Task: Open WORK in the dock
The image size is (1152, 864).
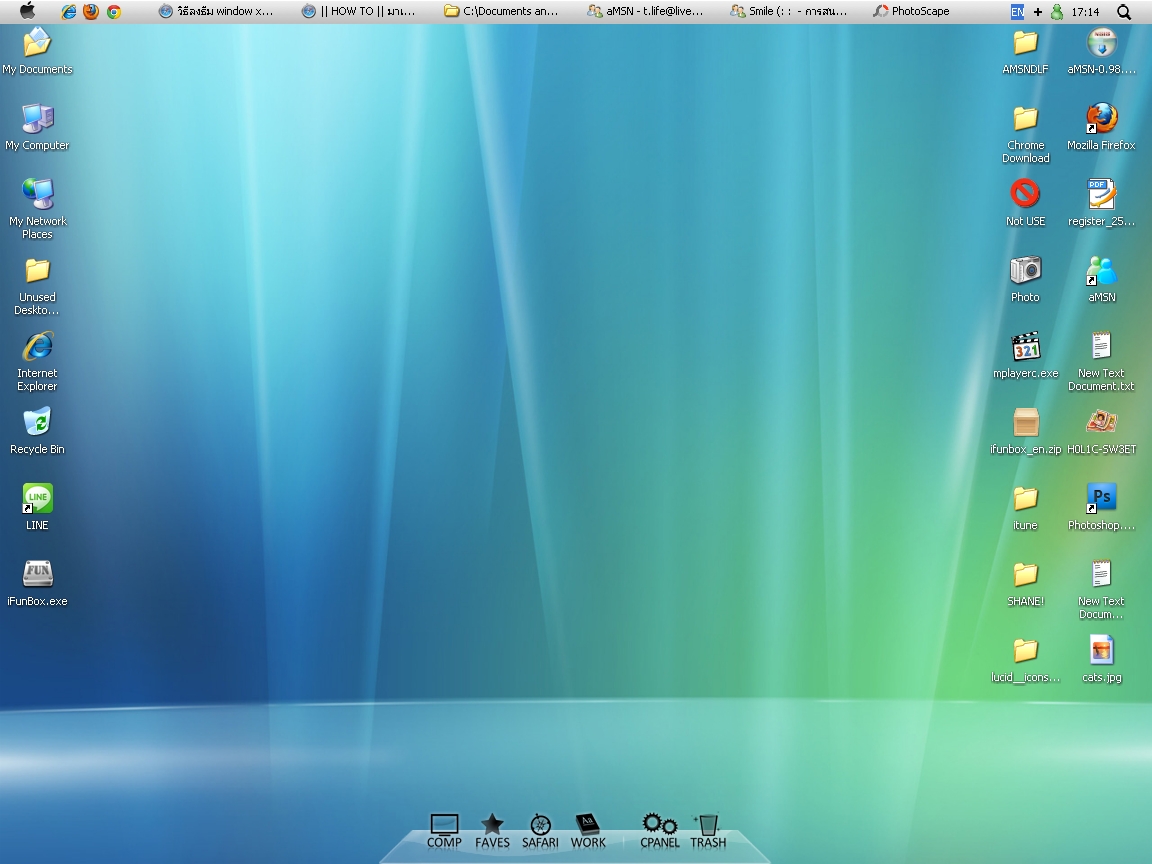Action: click(588, 831)
